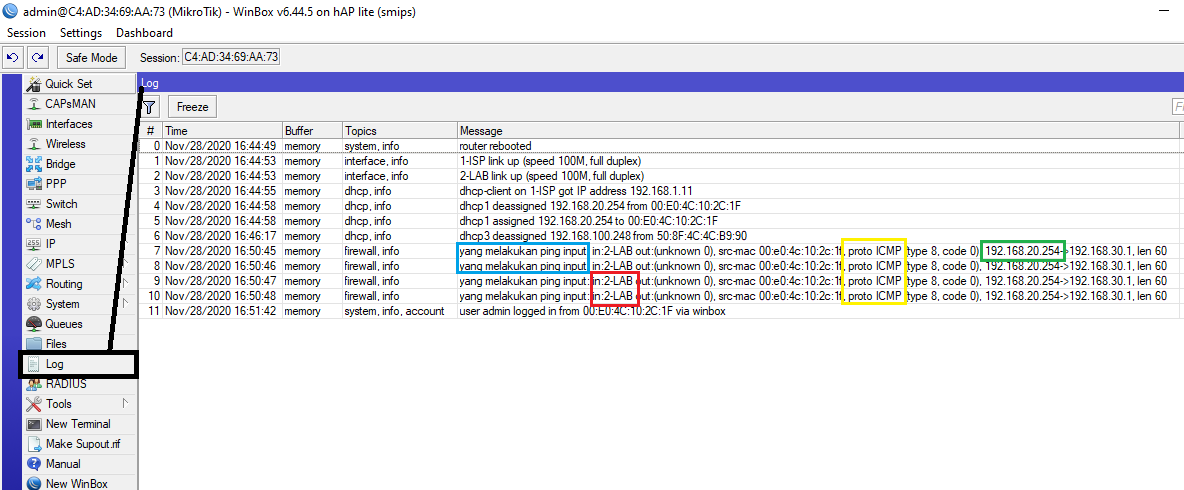Open Queues in sidebar
Viewport: 1184px width, 490px height.
pos(80,324)
